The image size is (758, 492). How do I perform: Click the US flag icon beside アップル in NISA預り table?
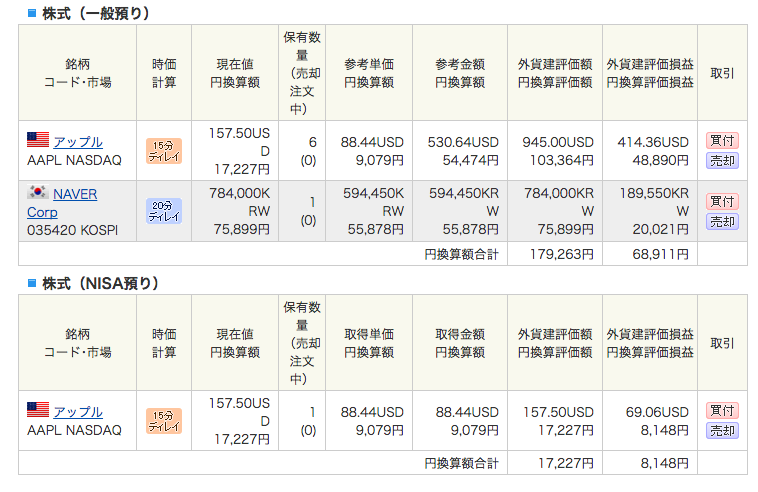(x=38, y=409)
